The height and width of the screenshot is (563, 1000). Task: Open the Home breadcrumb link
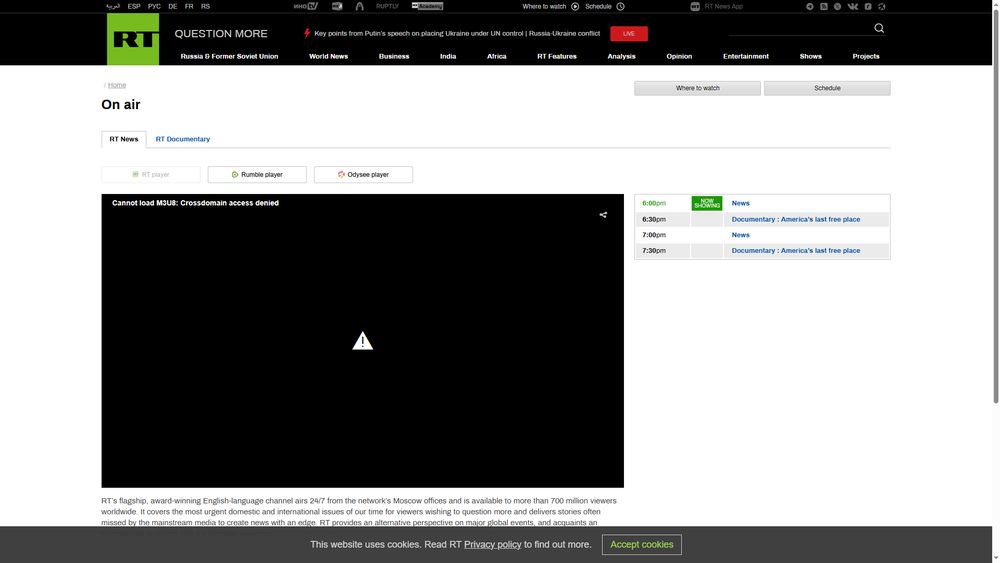117,85
